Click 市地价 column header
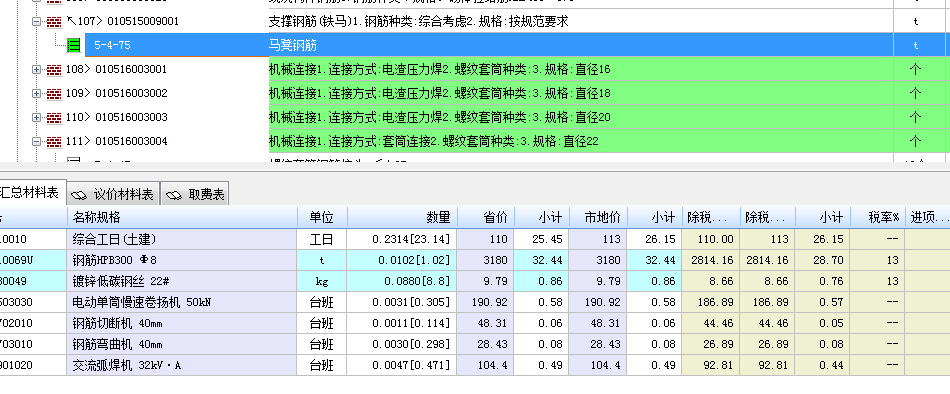950x394 pixels. pos(598,217)
